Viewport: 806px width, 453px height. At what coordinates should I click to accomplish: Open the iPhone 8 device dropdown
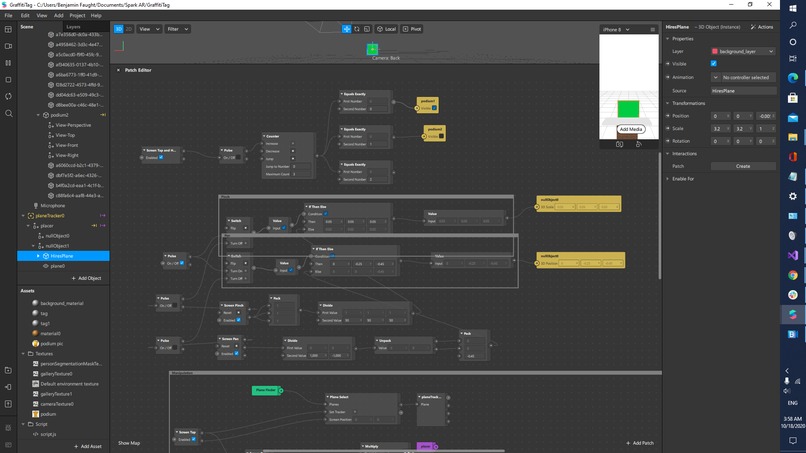[616, 29]
